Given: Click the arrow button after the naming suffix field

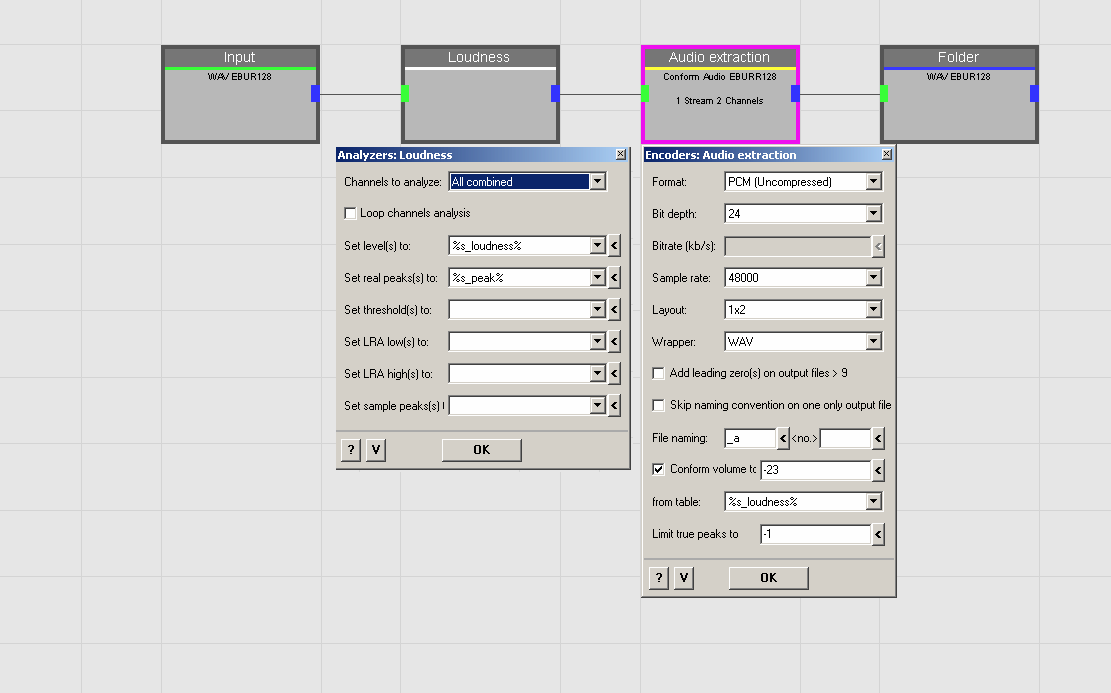Looking at the screenshot, I should [879, 439].
